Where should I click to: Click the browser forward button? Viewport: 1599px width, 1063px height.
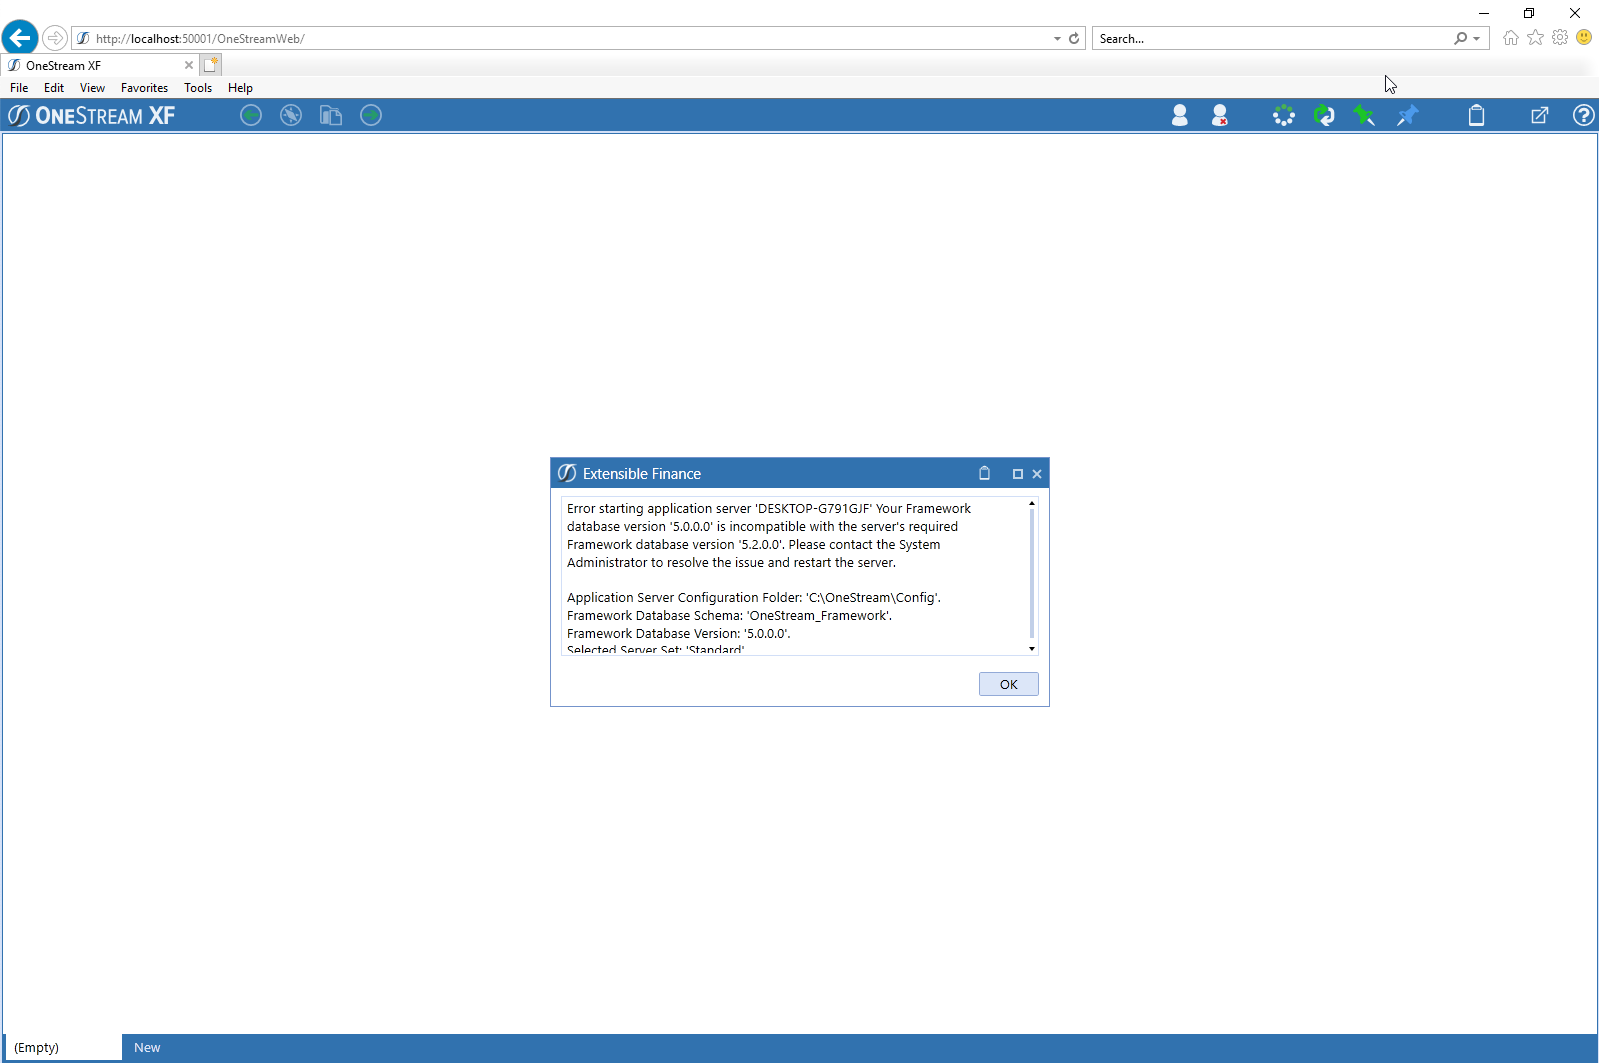(55, 38)
